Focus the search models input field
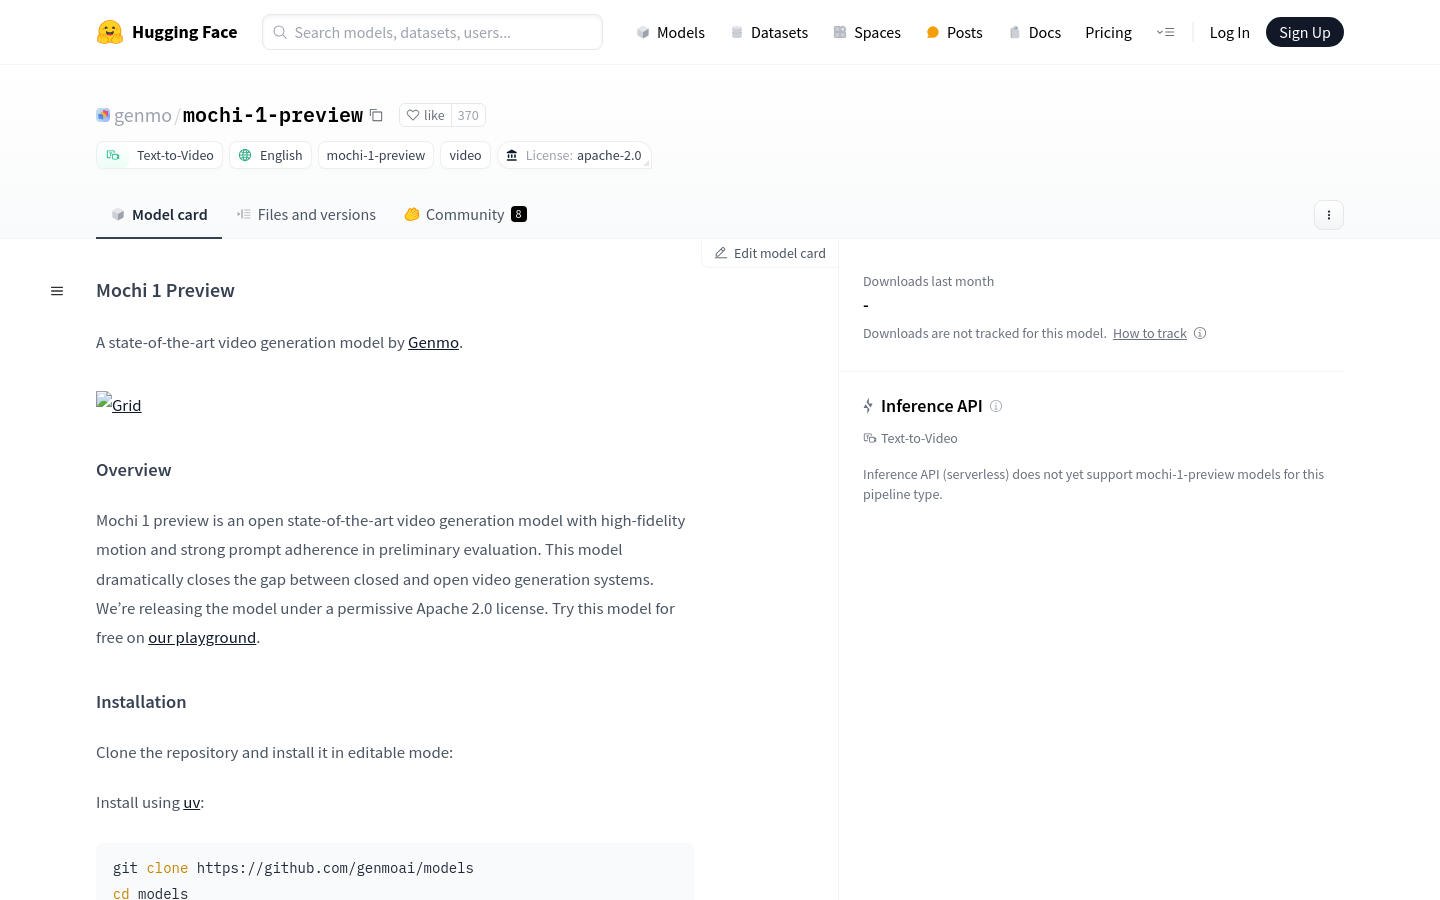 pos(432,32)
